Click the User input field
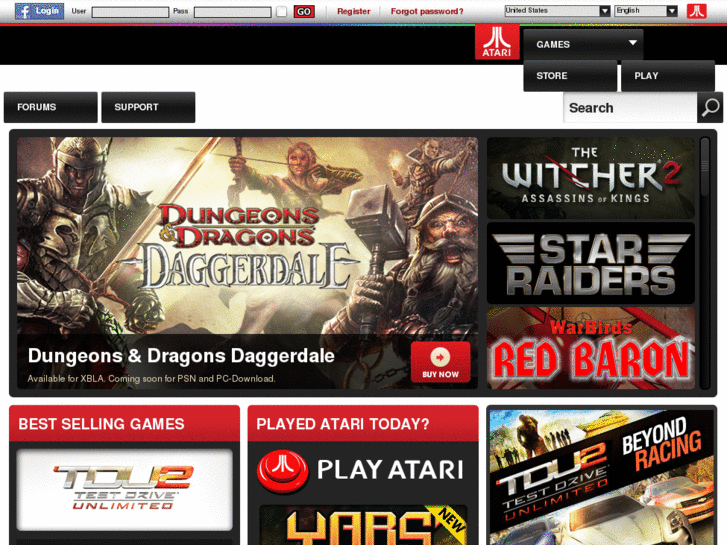 click(130, 12)
